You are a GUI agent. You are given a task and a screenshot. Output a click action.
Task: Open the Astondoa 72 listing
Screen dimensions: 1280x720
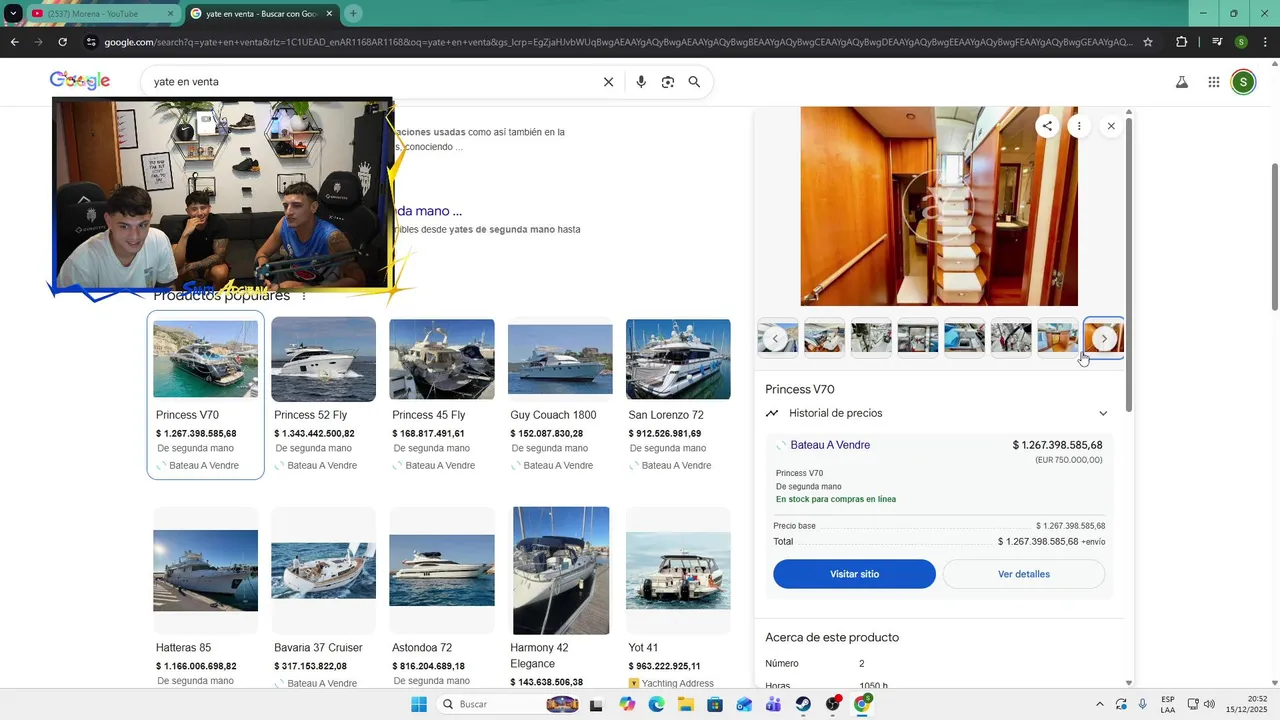pyautogui.click(x=441, y=597)
